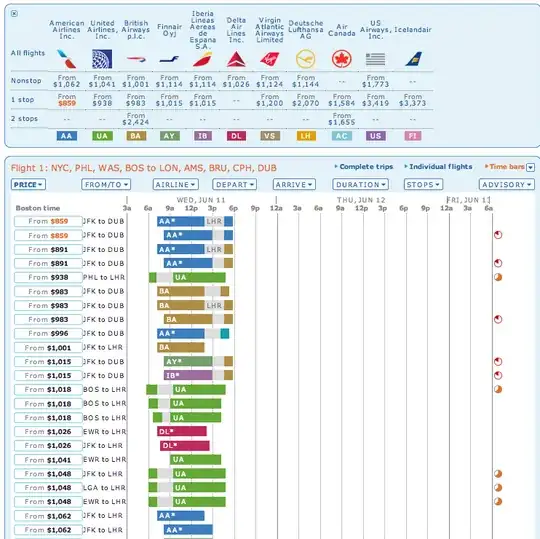
Task: Click advisory icon on first $1,018 BOS row
Action: [x=498, y=390]
